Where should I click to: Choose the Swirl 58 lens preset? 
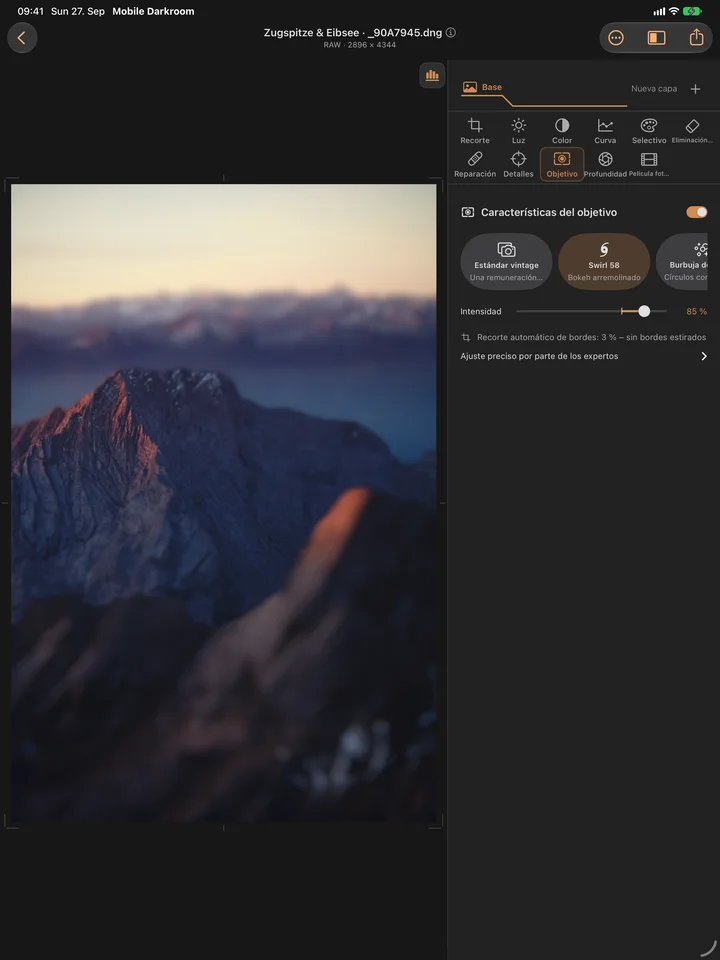point(604,261)
